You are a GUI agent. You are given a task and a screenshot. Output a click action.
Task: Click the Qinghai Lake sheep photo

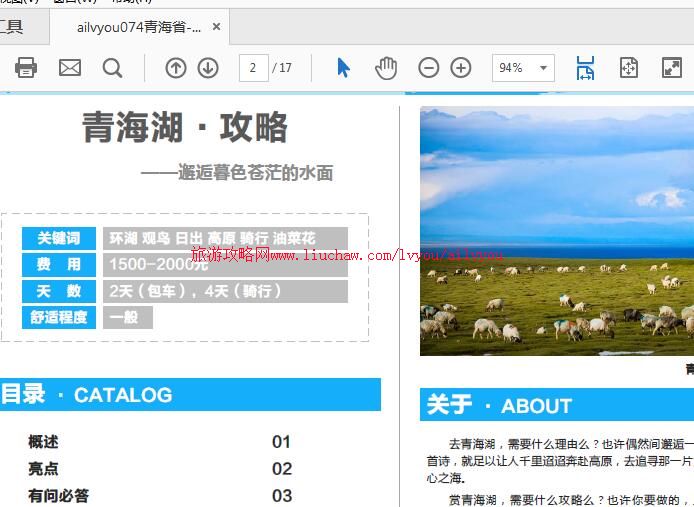[x=556, y=230]
